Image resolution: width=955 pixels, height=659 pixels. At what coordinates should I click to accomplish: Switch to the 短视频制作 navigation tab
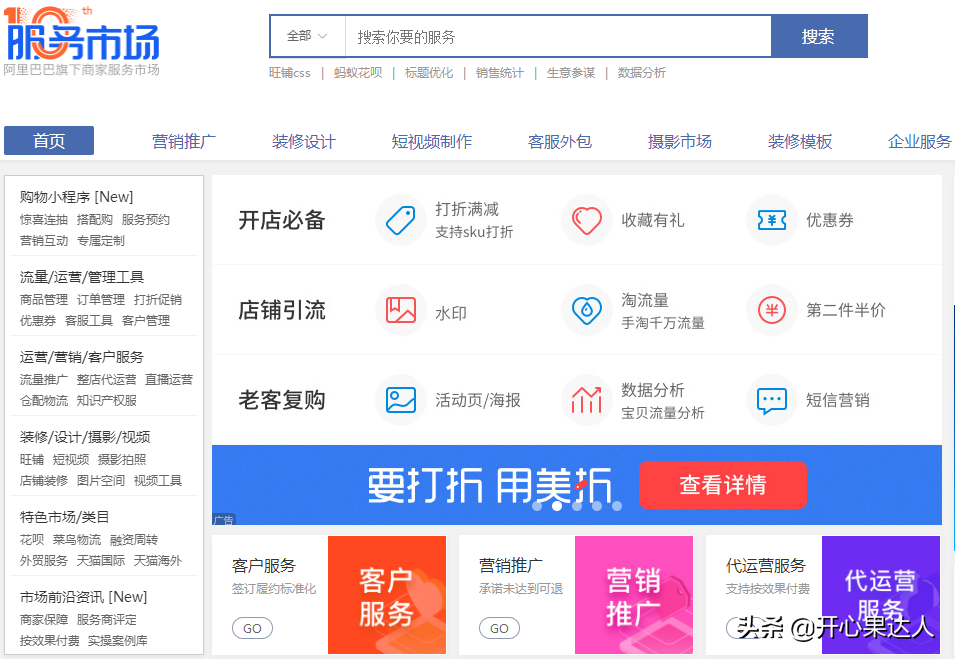432,141
